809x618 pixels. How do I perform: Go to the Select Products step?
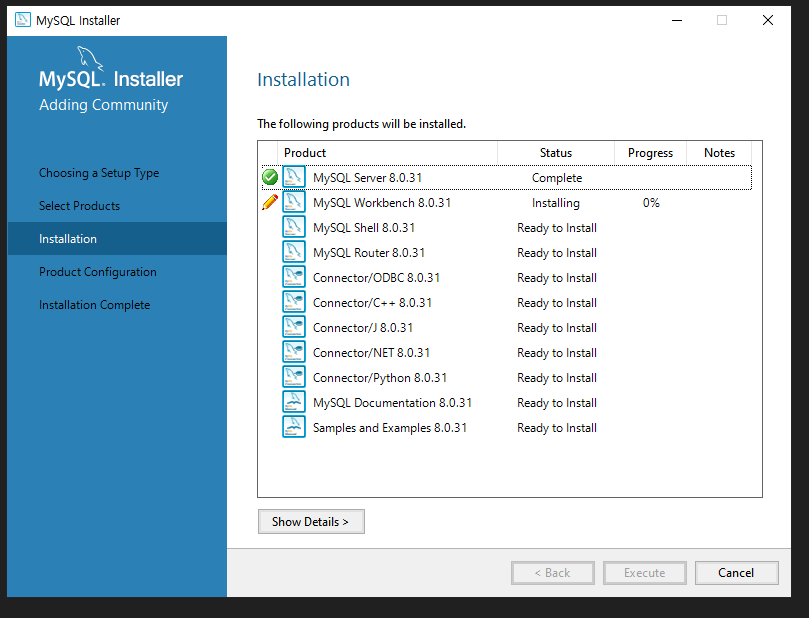point(79,206)
